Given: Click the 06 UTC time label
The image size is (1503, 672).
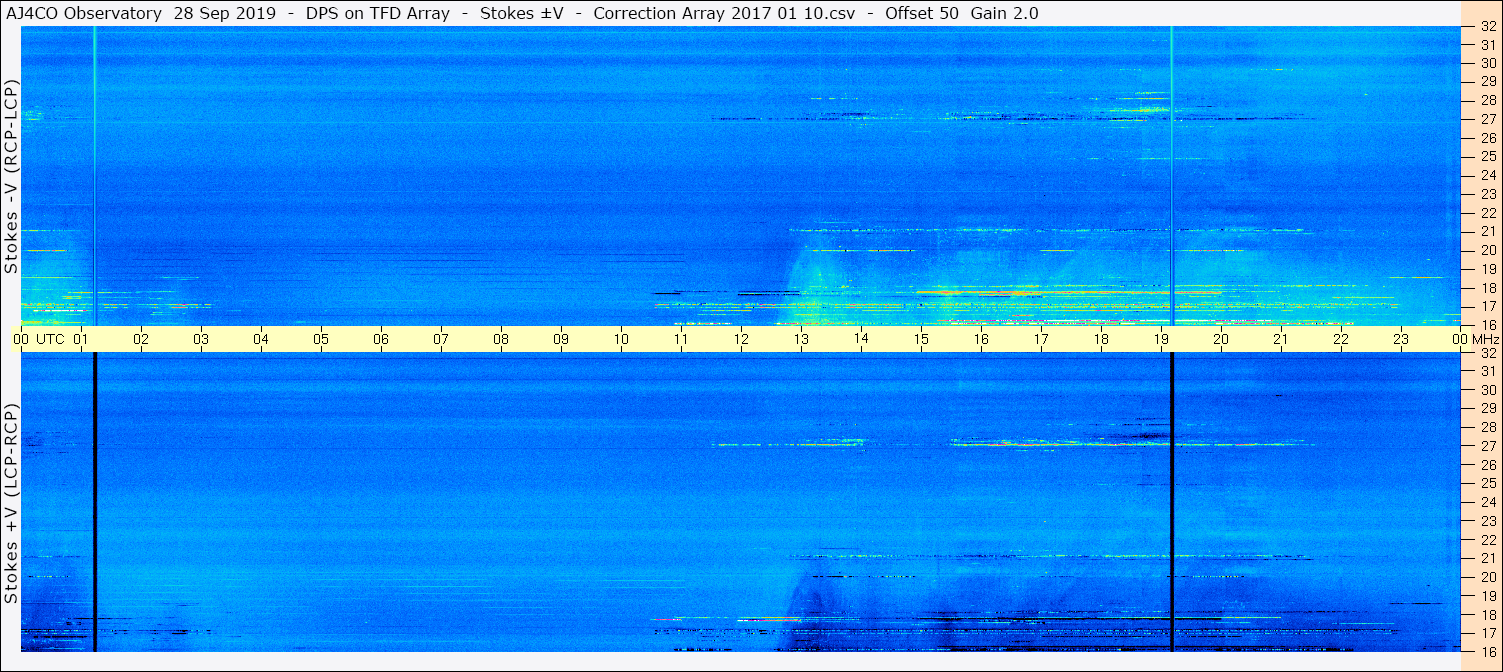Looking at the screenshot, I should click(x=381, y=339).
